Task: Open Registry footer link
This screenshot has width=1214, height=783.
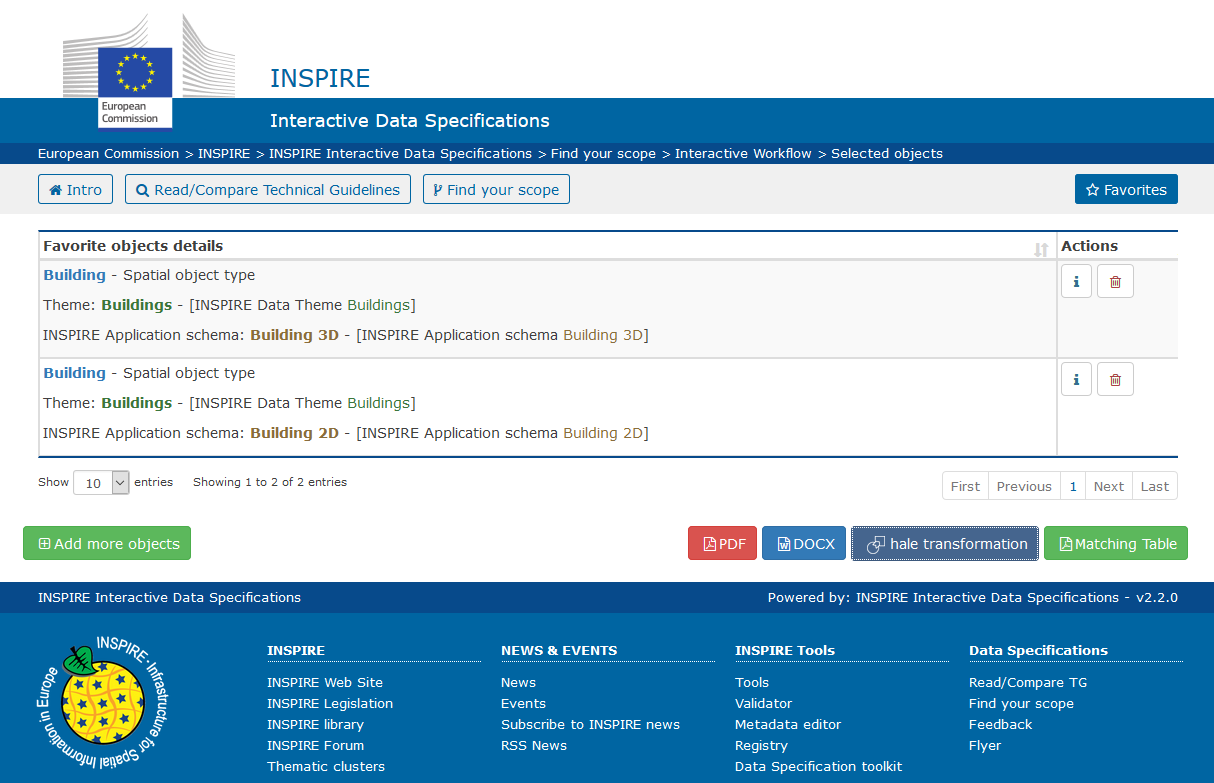Action: tap(761, 745)
